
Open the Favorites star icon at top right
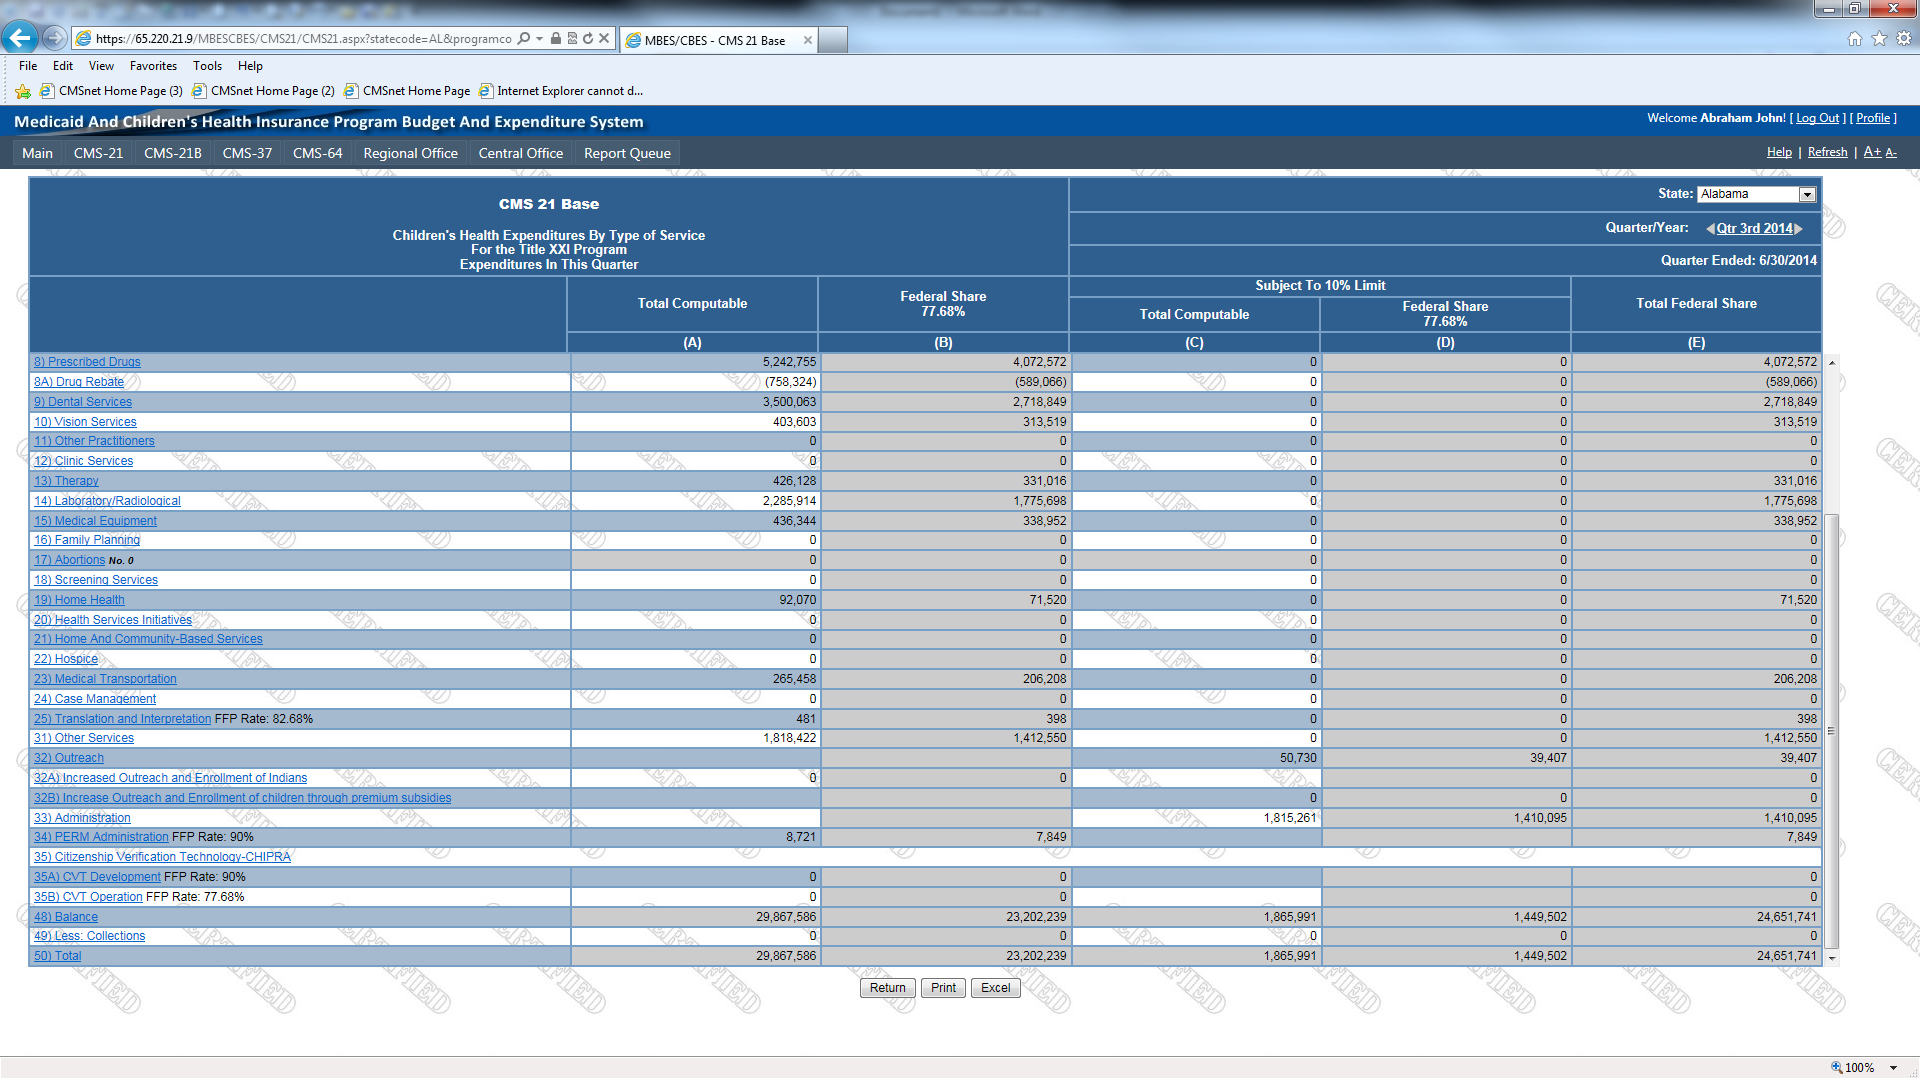pyautogui.click(x=1879, y=39)
